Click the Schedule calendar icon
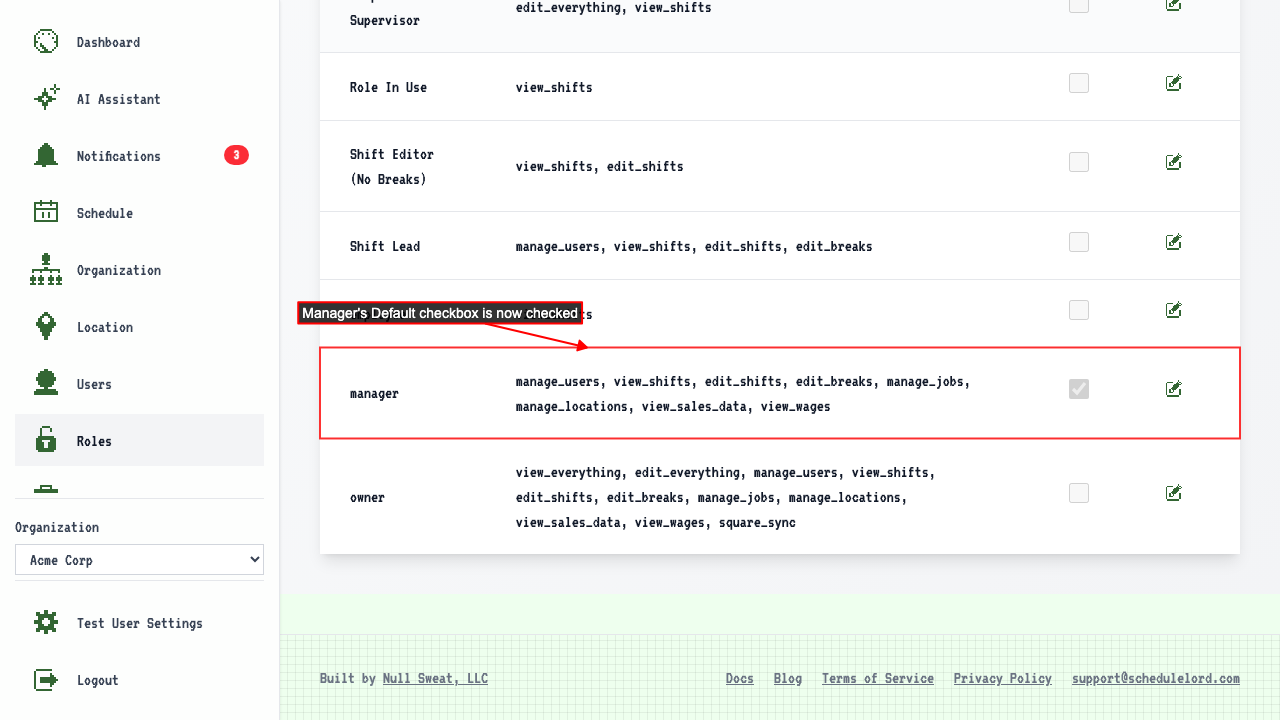 click(x=46, y=213)
